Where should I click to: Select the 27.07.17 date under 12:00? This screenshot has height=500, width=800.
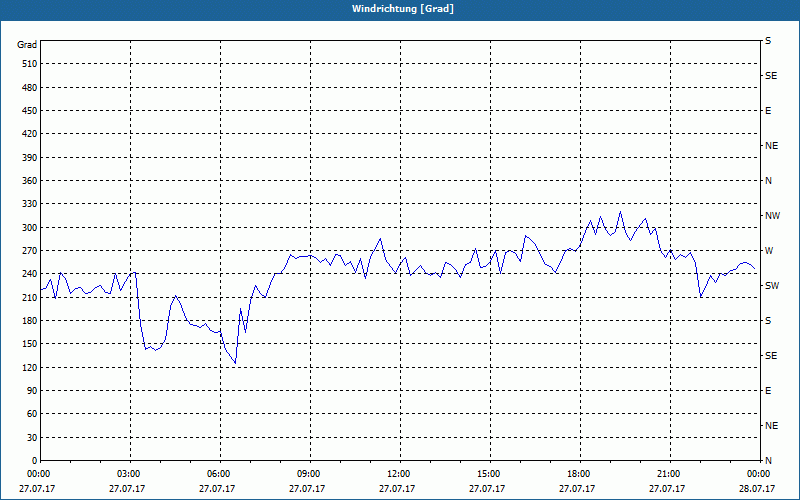pyautogui.click(x=396, y=488)
